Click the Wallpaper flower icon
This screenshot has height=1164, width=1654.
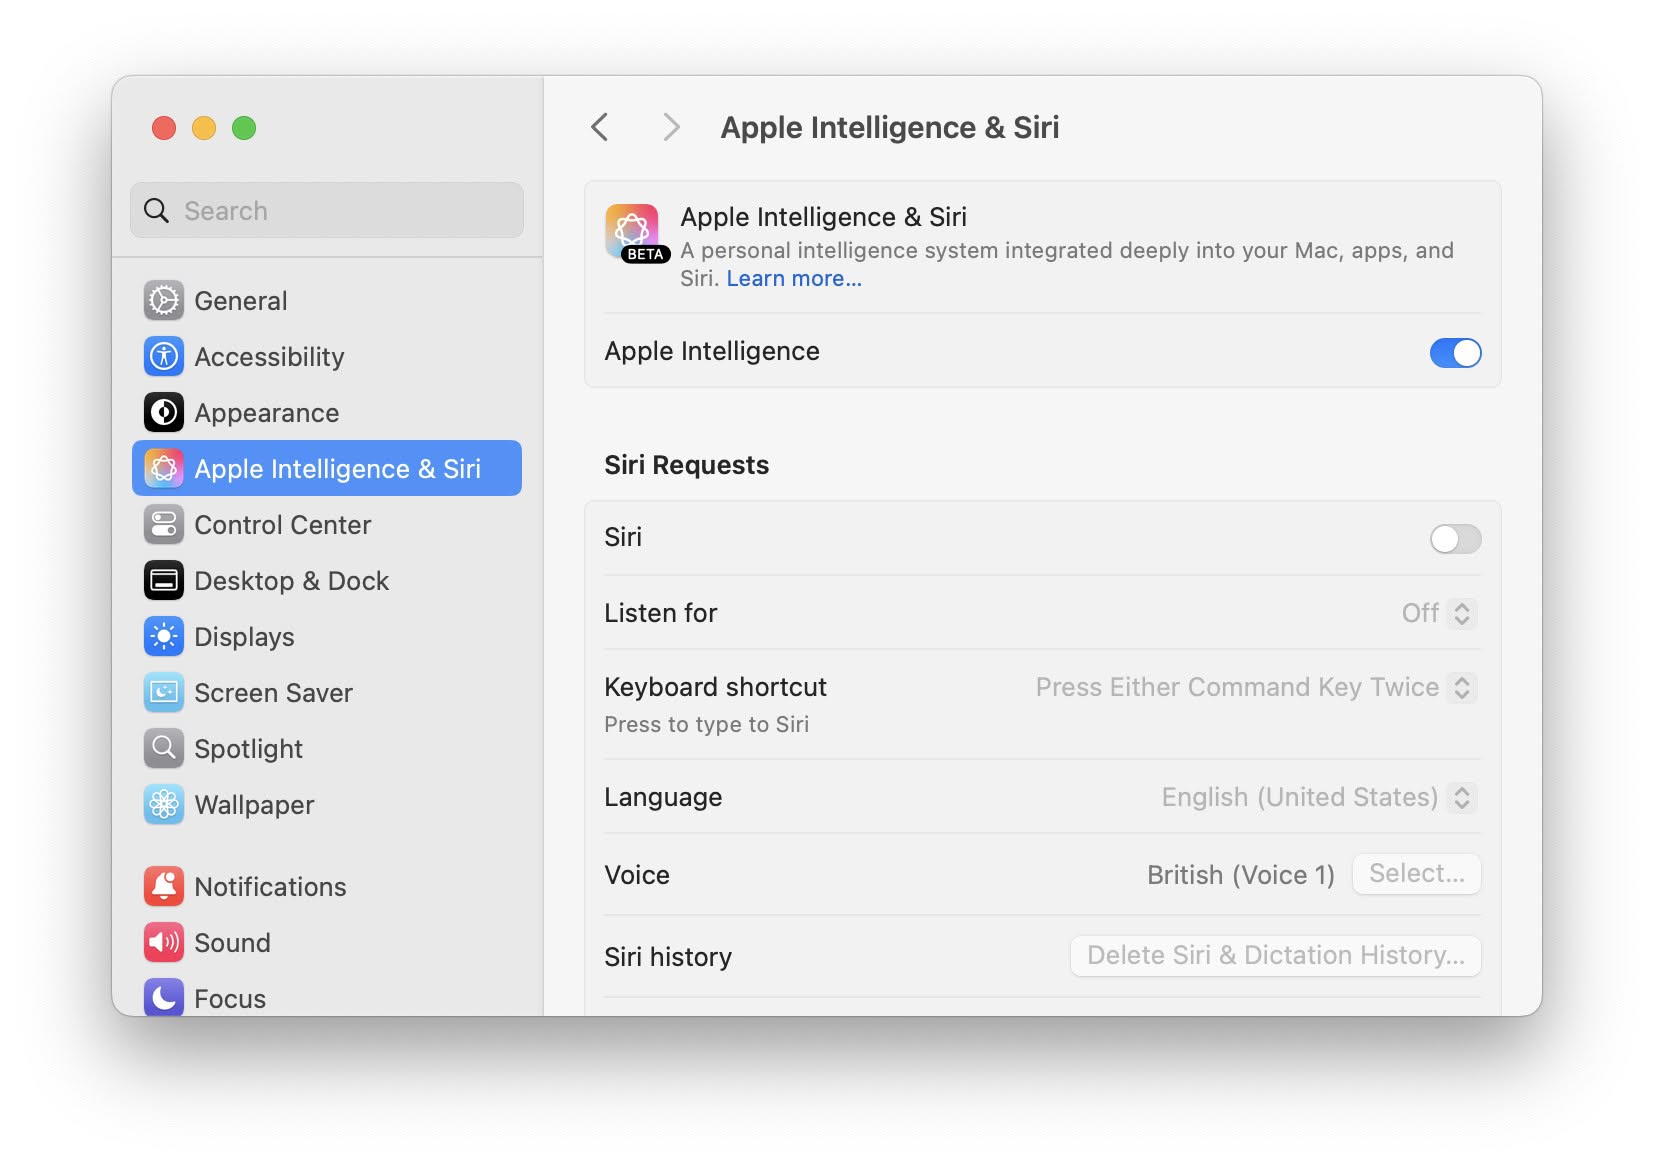click(x=164, y=804)
